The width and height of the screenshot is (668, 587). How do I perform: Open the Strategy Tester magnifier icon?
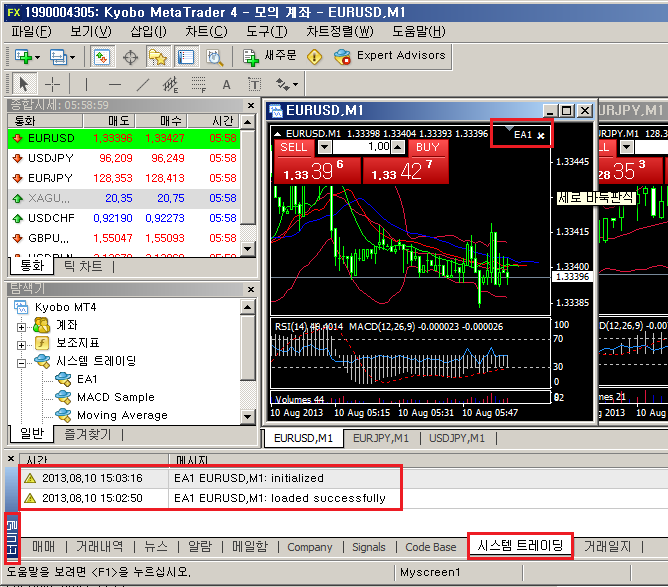pyautogui.click(x=214, y=57)
